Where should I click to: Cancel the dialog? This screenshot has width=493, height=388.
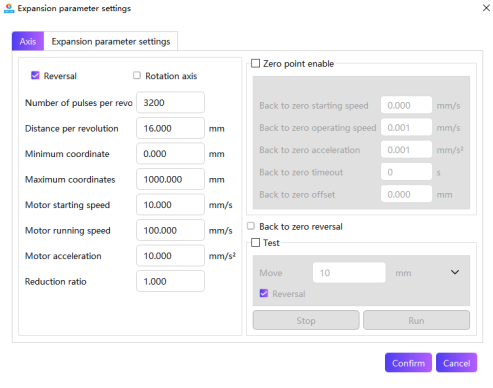click(x=456, y=363)
